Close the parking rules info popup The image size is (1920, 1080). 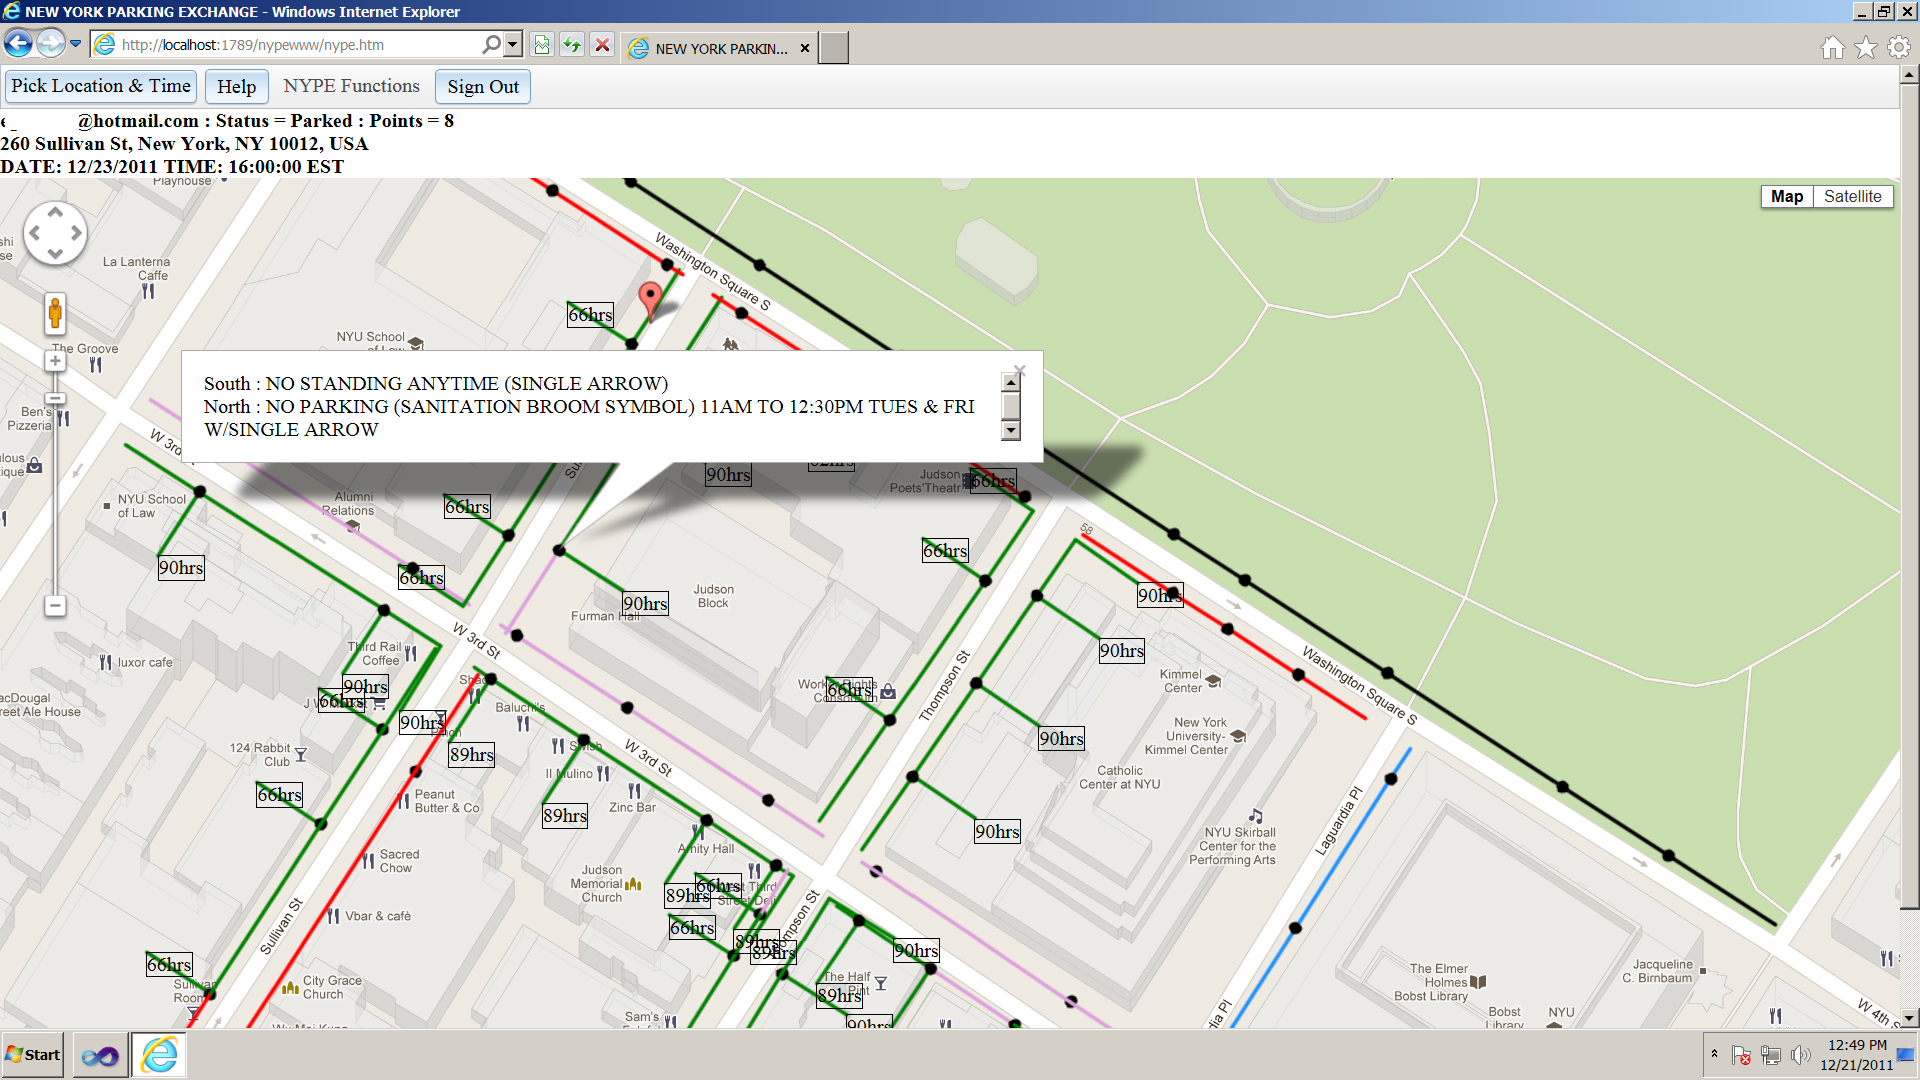tap(1019, 370)
